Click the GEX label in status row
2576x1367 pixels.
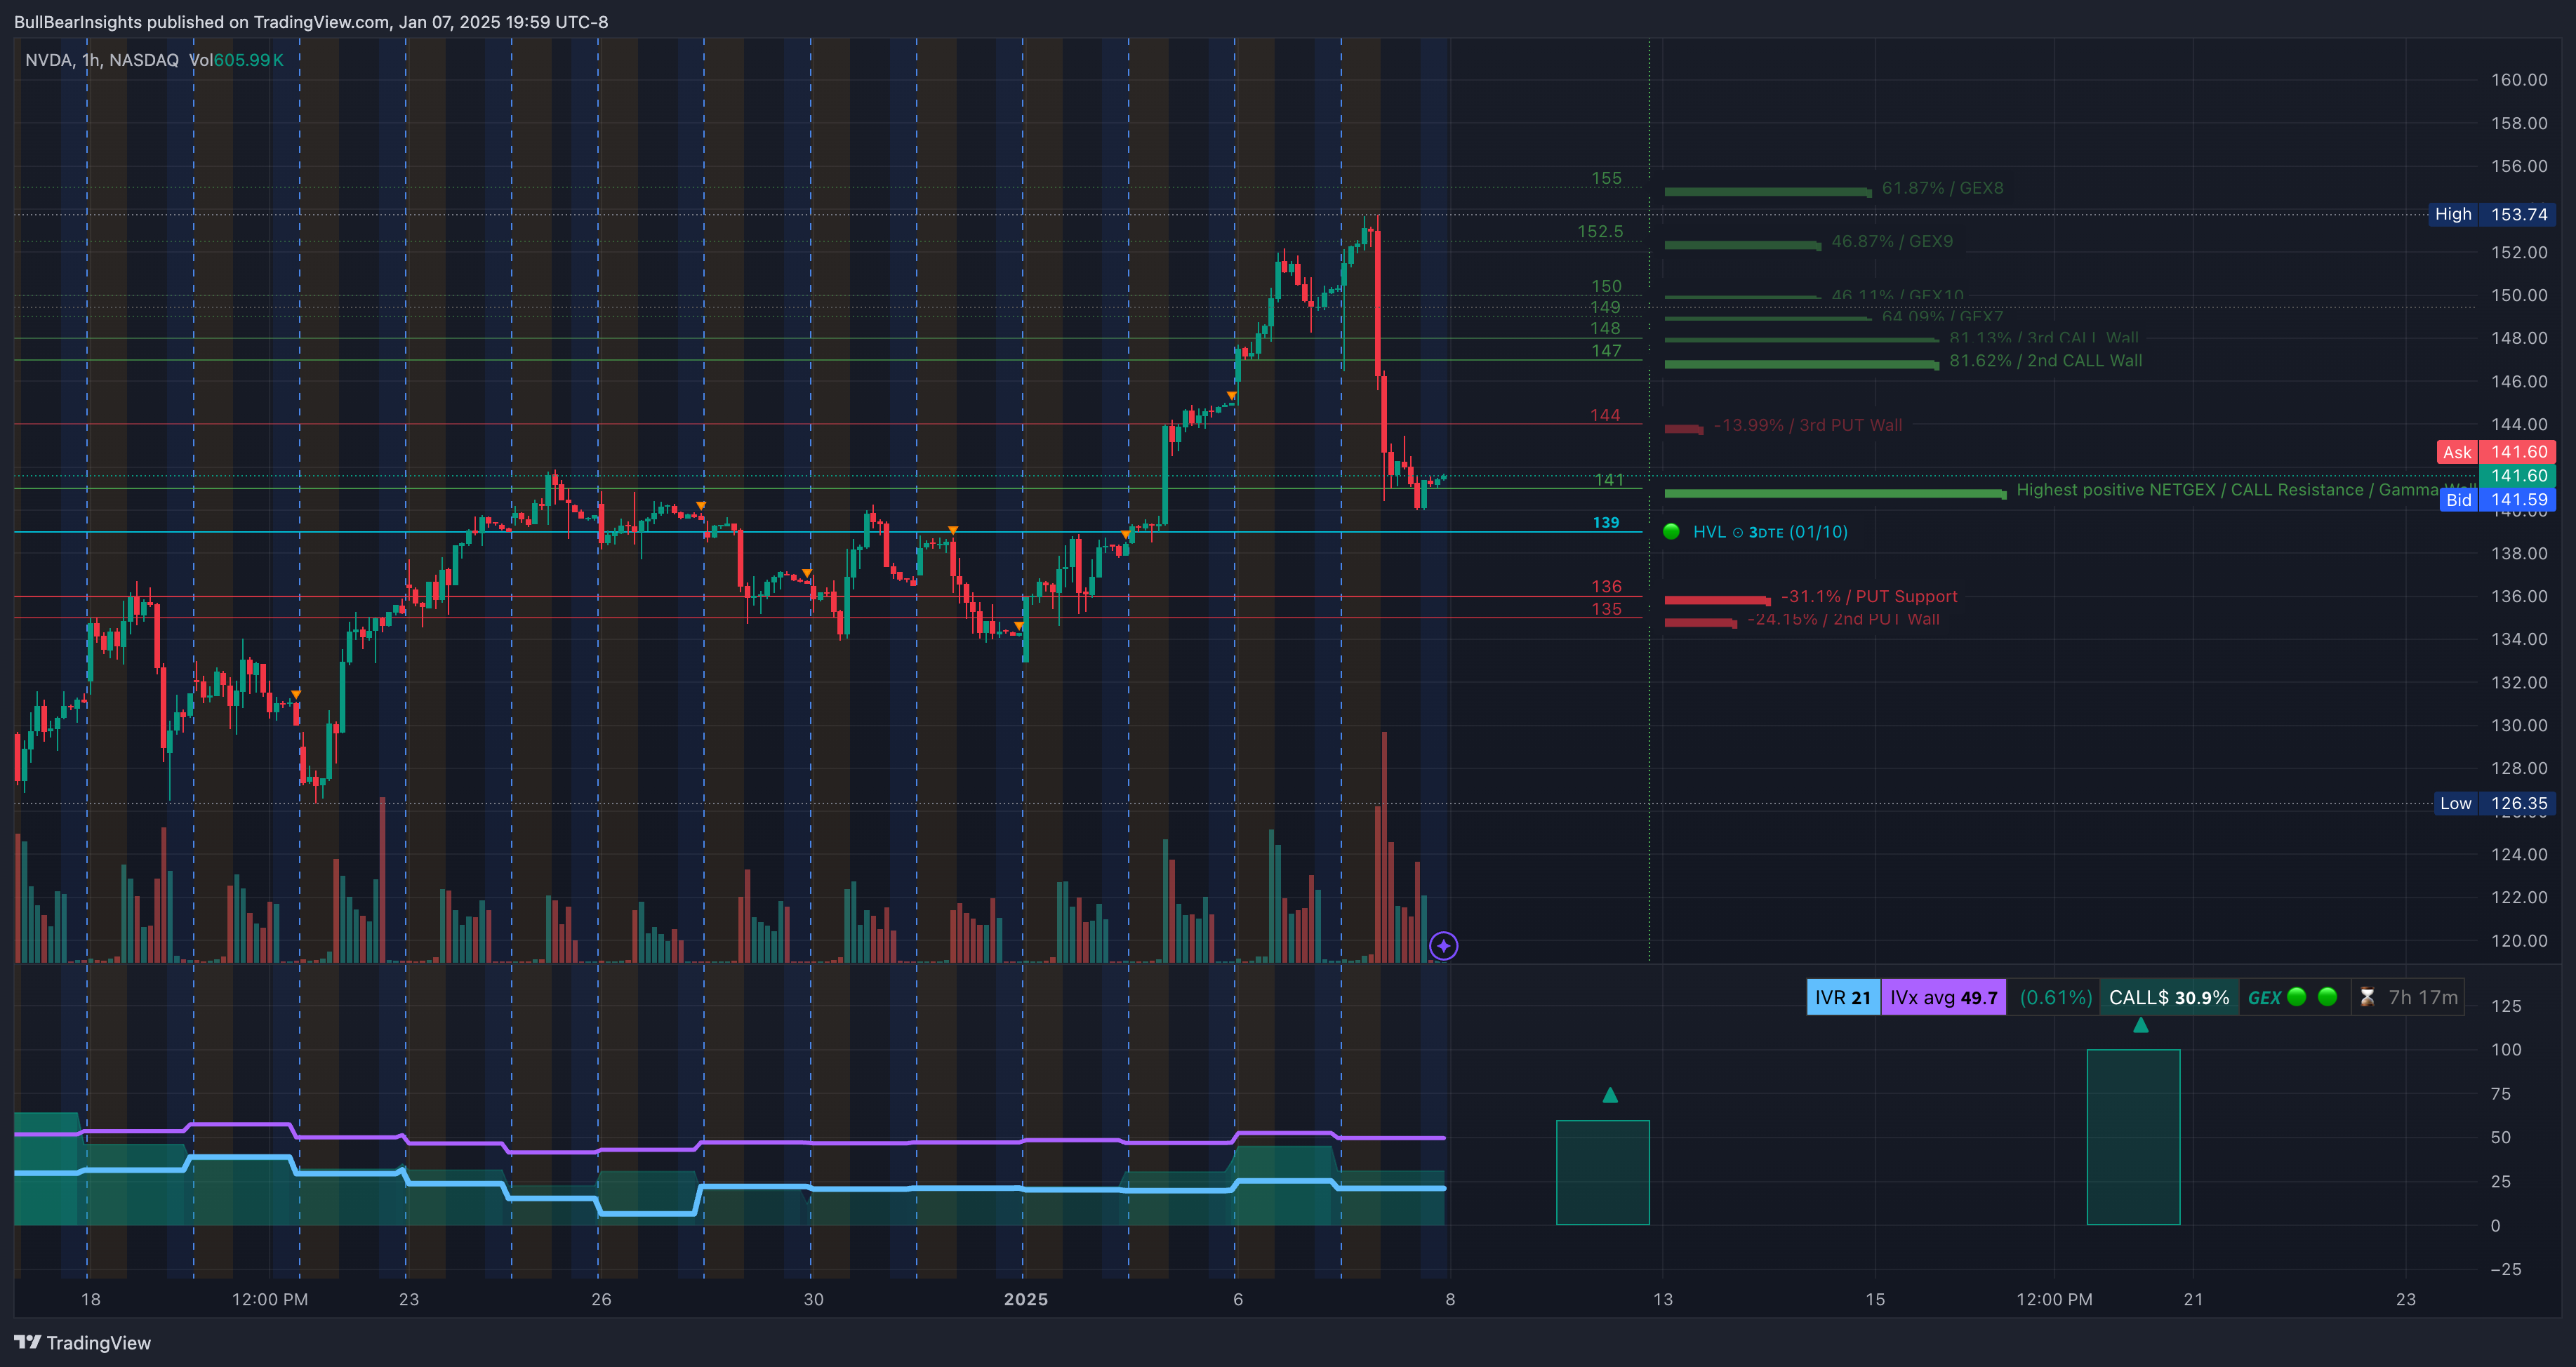(2264, 997)
